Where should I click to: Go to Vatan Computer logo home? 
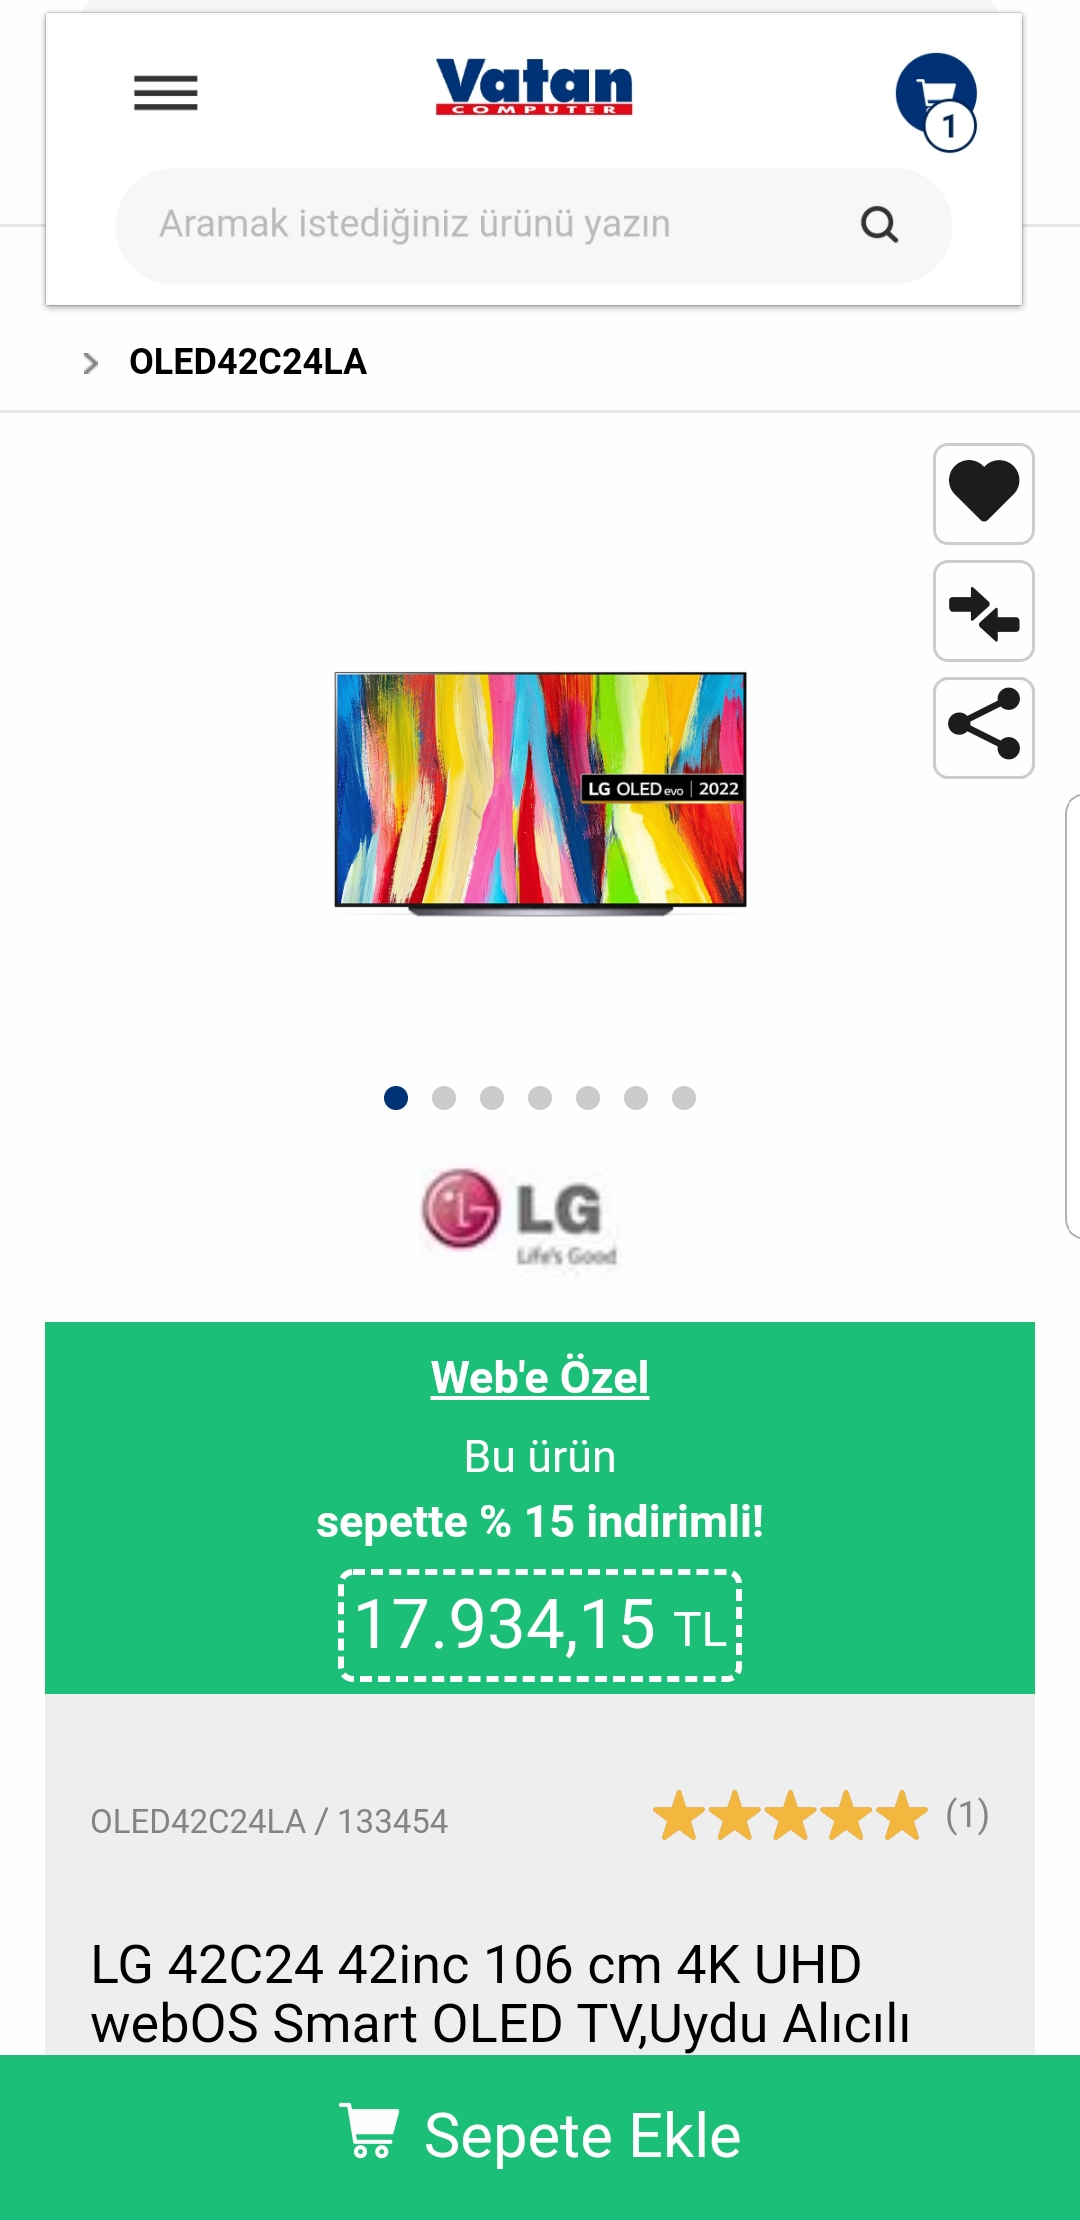(x=534, y=87)
